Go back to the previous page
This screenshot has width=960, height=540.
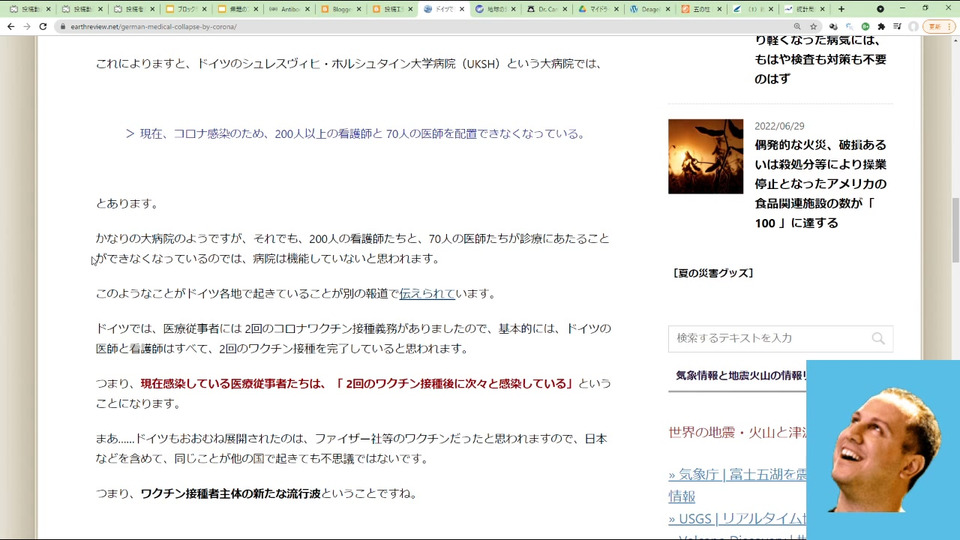[x=10, y=26]
